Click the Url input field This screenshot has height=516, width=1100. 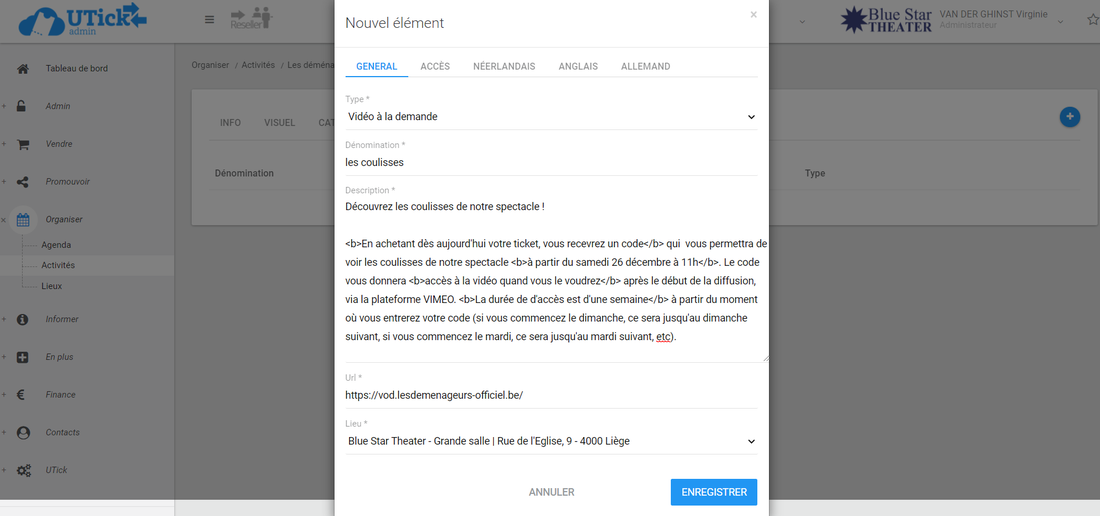(550, 395)
